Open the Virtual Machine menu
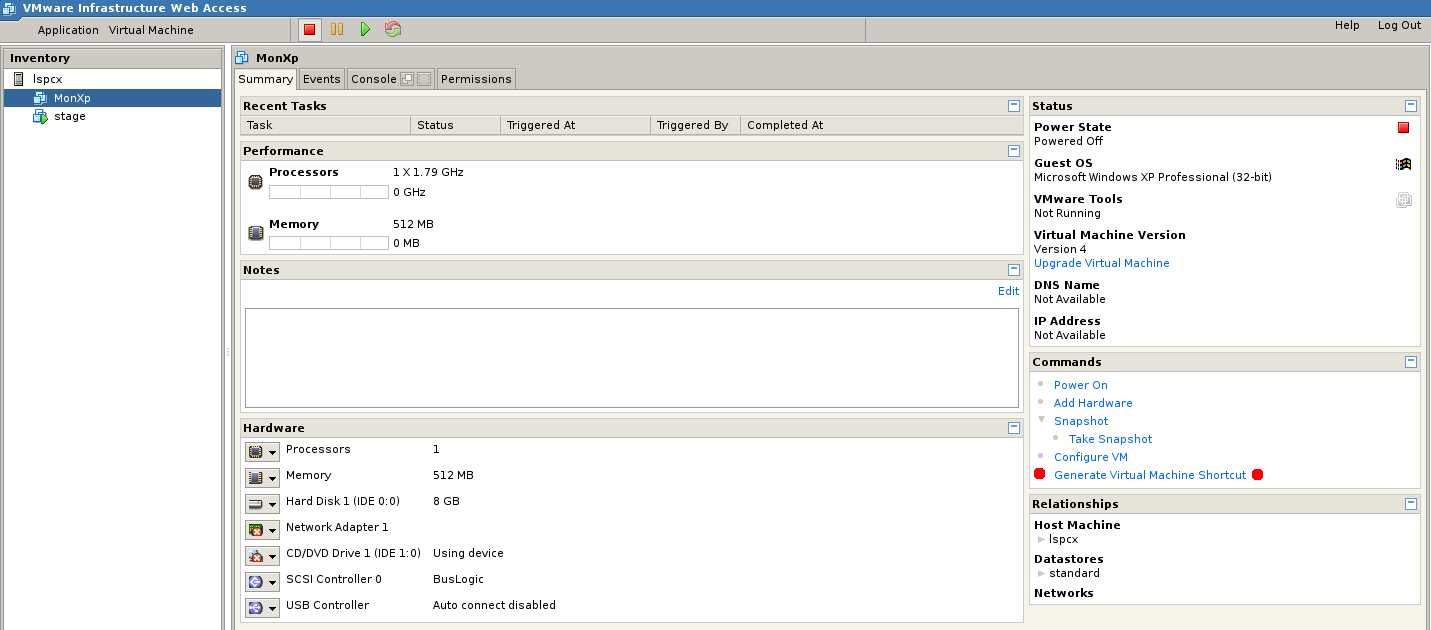 [x=151, y=30]
